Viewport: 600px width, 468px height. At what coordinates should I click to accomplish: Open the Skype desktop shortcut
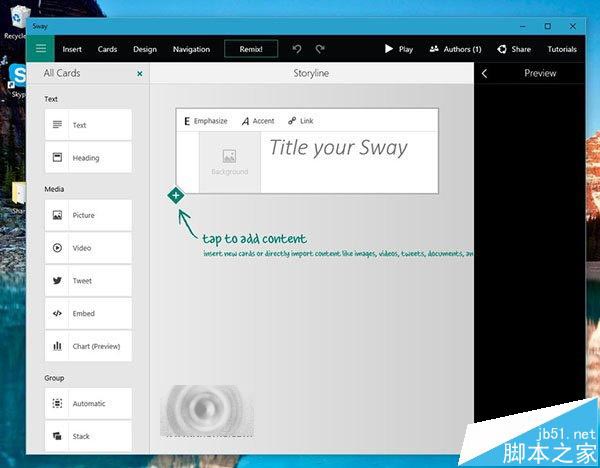pyautogui.click(x=18, y=80)
